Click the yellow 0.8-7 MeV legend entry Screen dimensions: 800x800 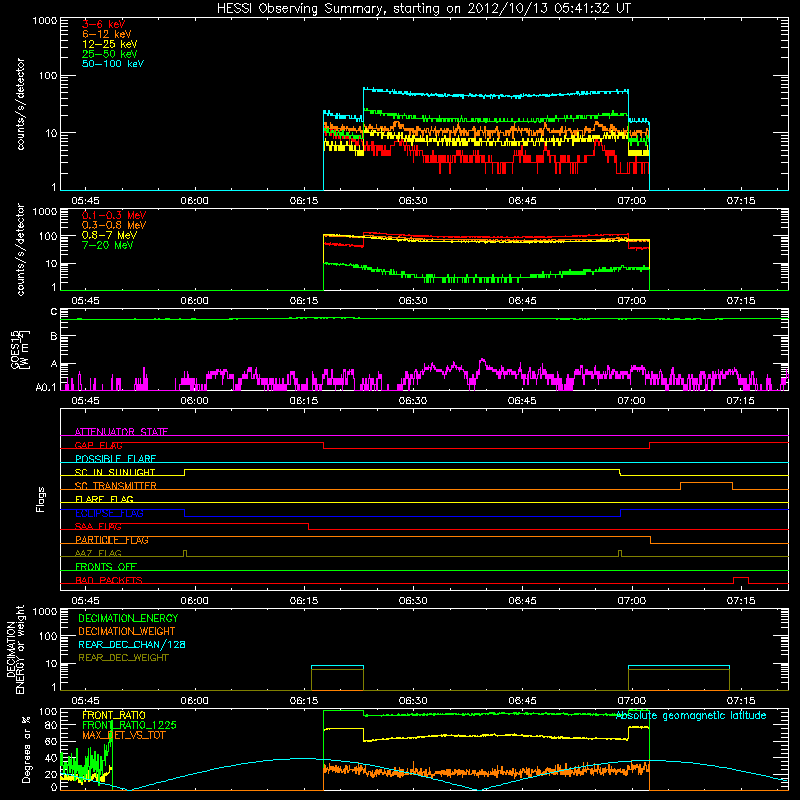pos(109,235)
